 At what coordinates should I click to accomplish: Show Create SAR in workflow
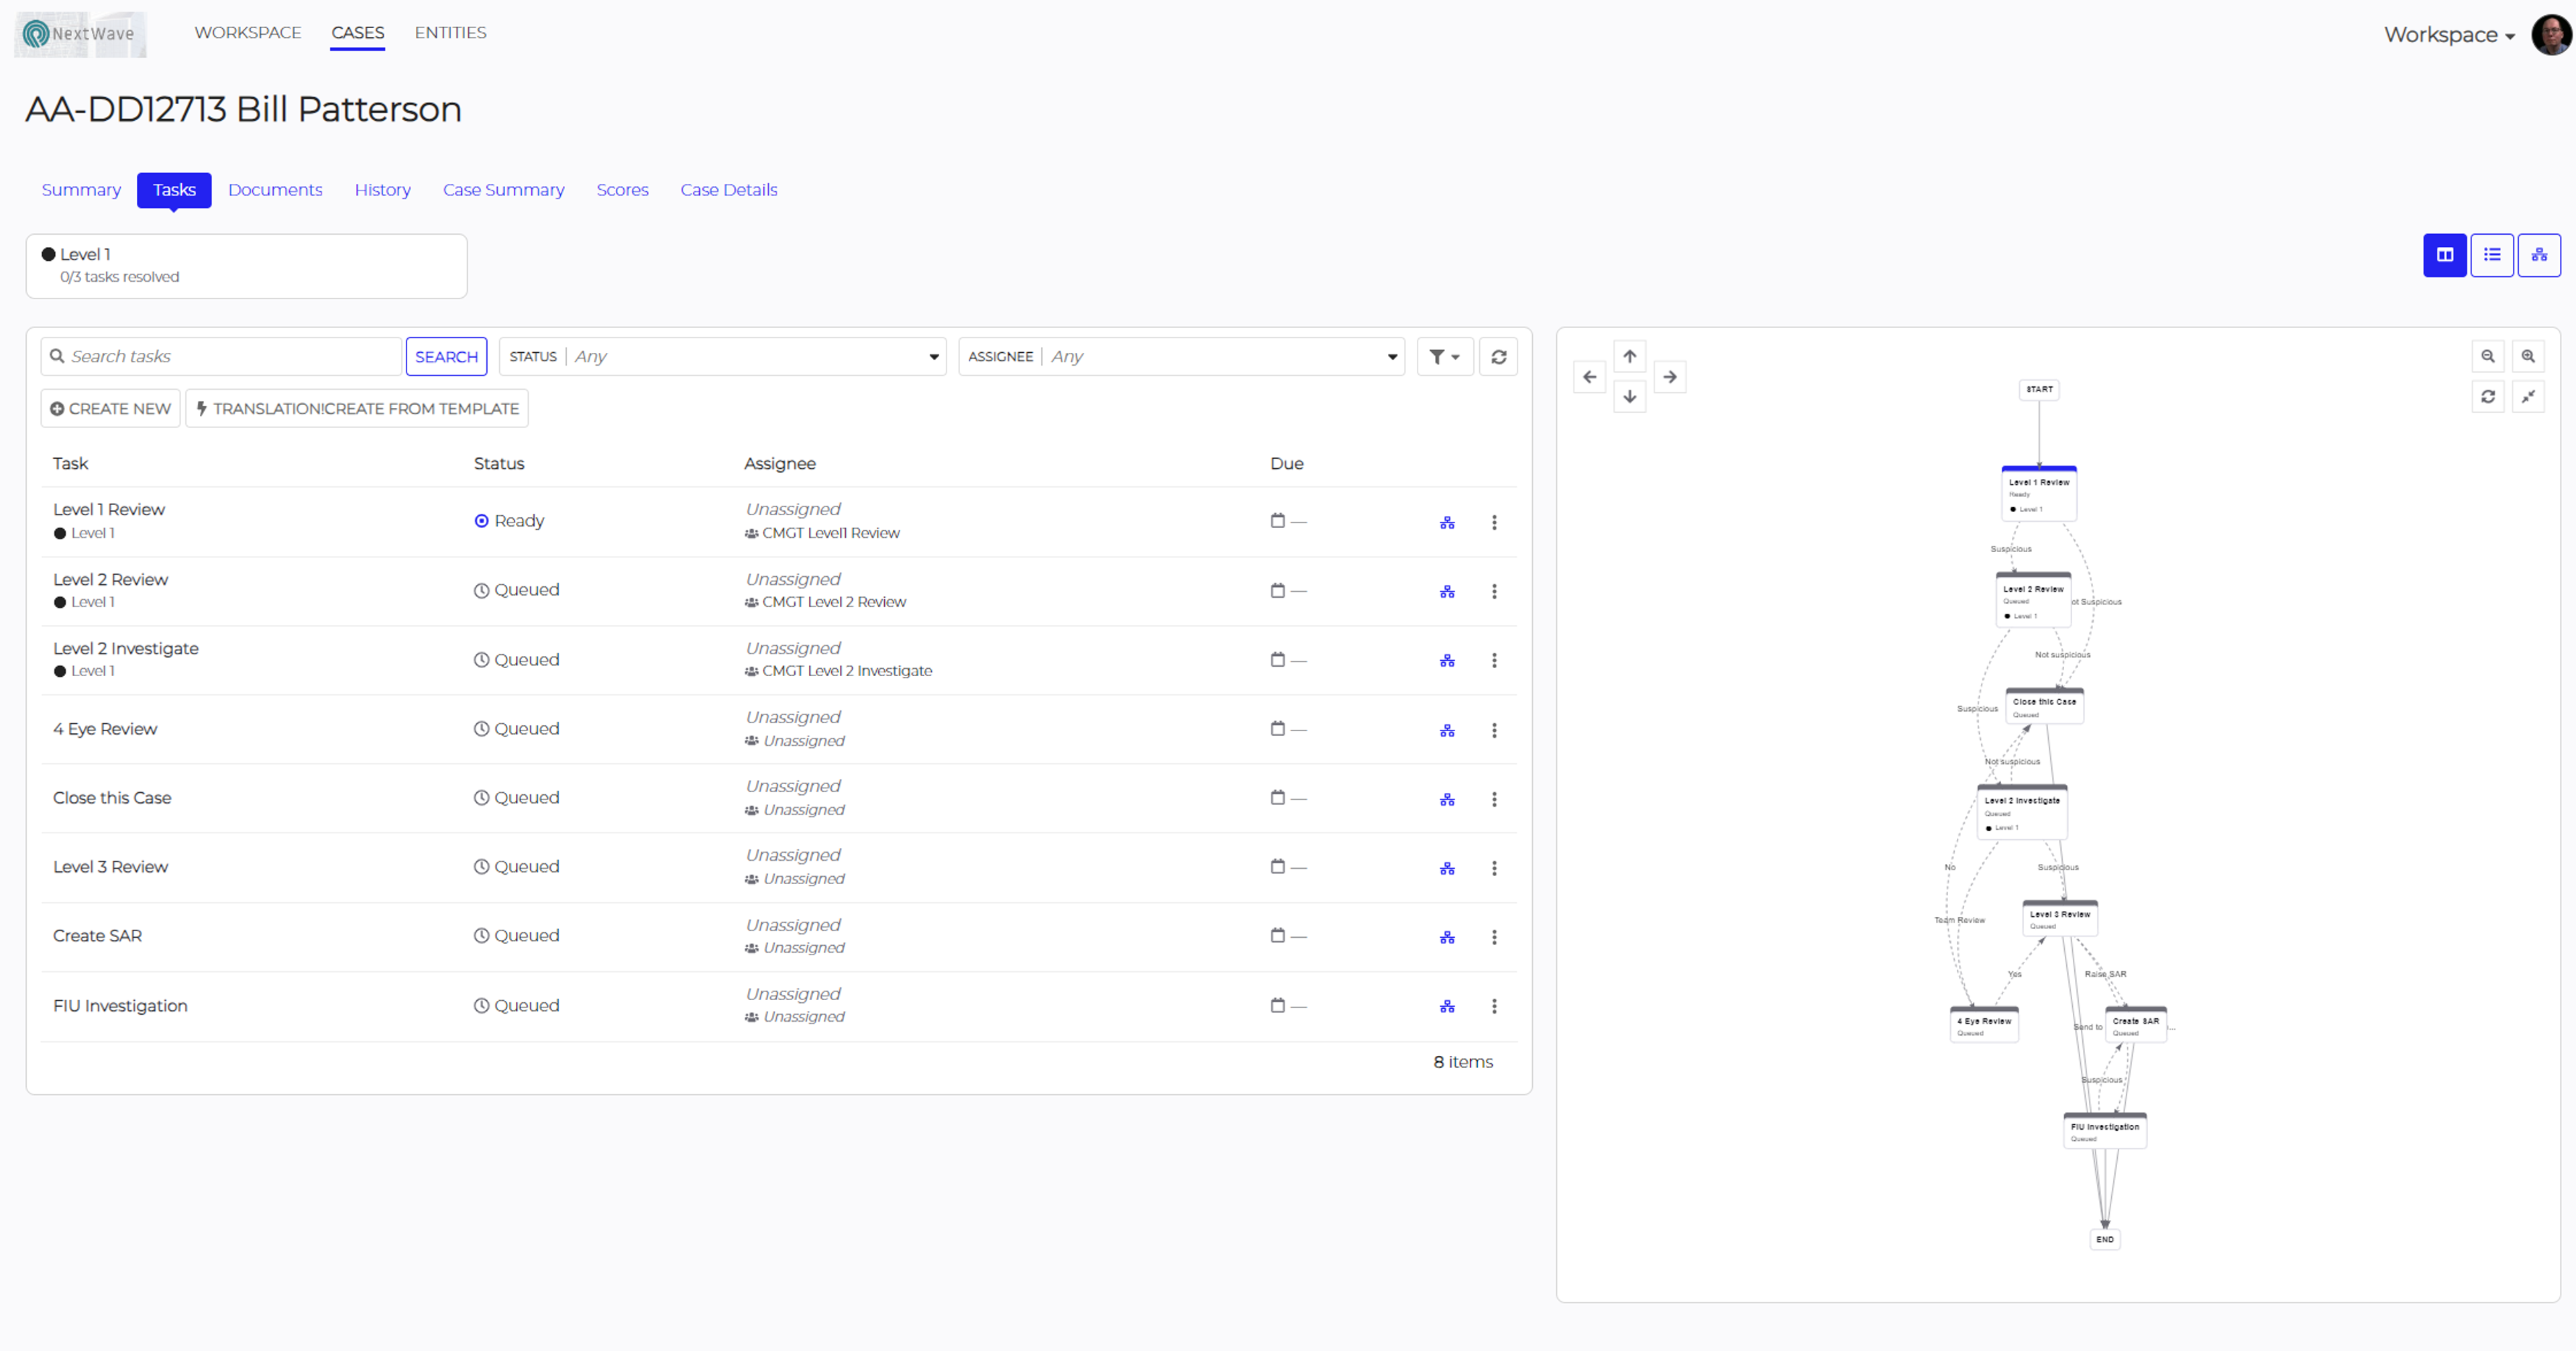click(1446, 938)
